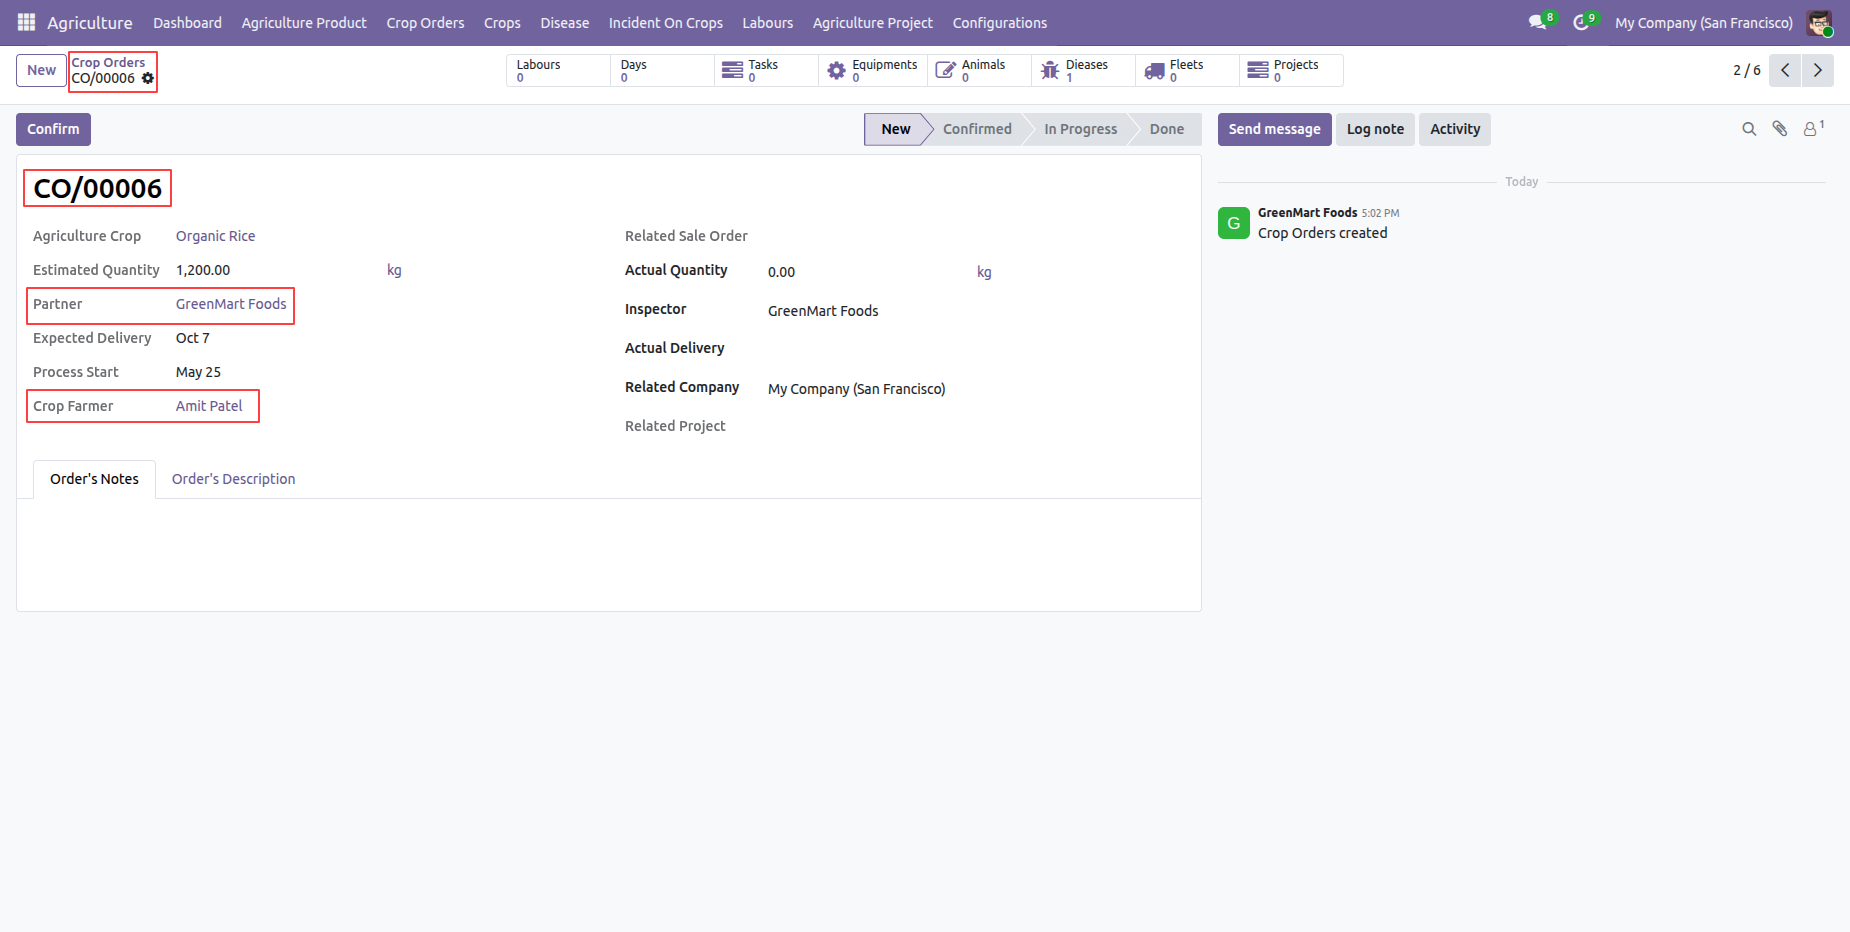
Task: Open Amit Patel crop farmer link
Action: pos(209,406)
